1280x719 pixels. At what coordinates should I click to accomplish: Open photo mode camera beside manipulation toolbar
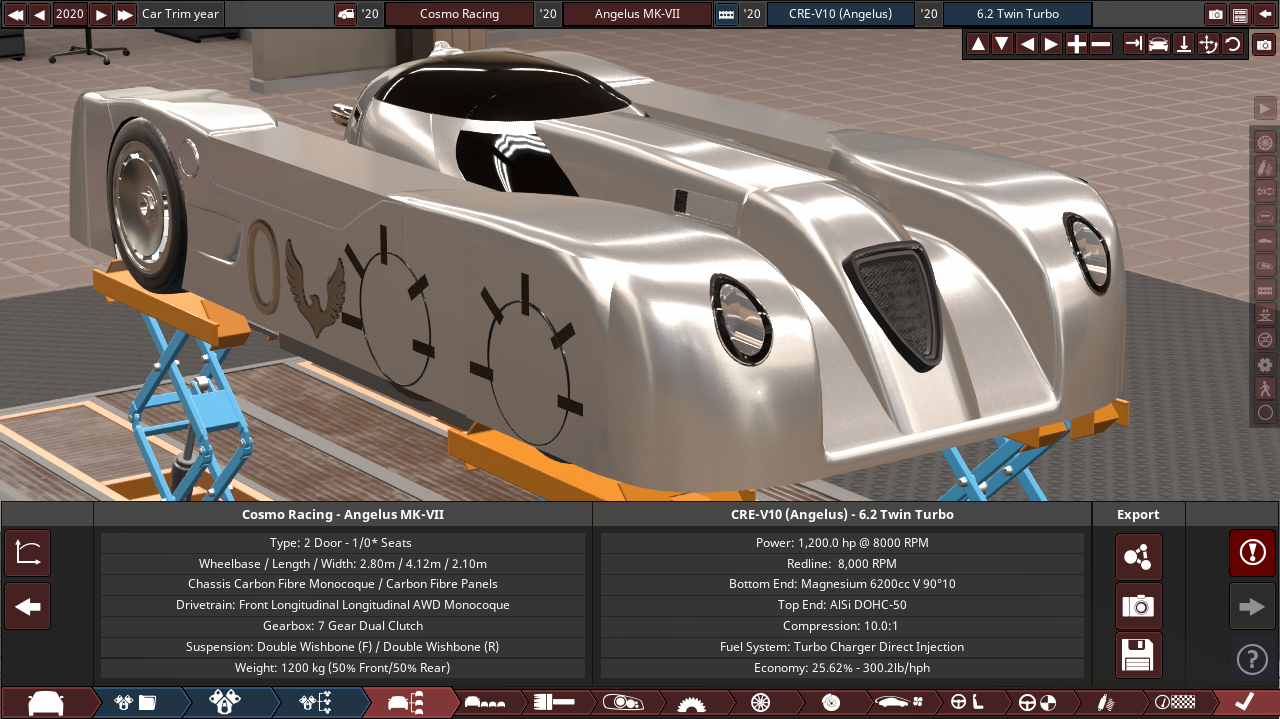pyautogui.click(x=1264, y=44)
